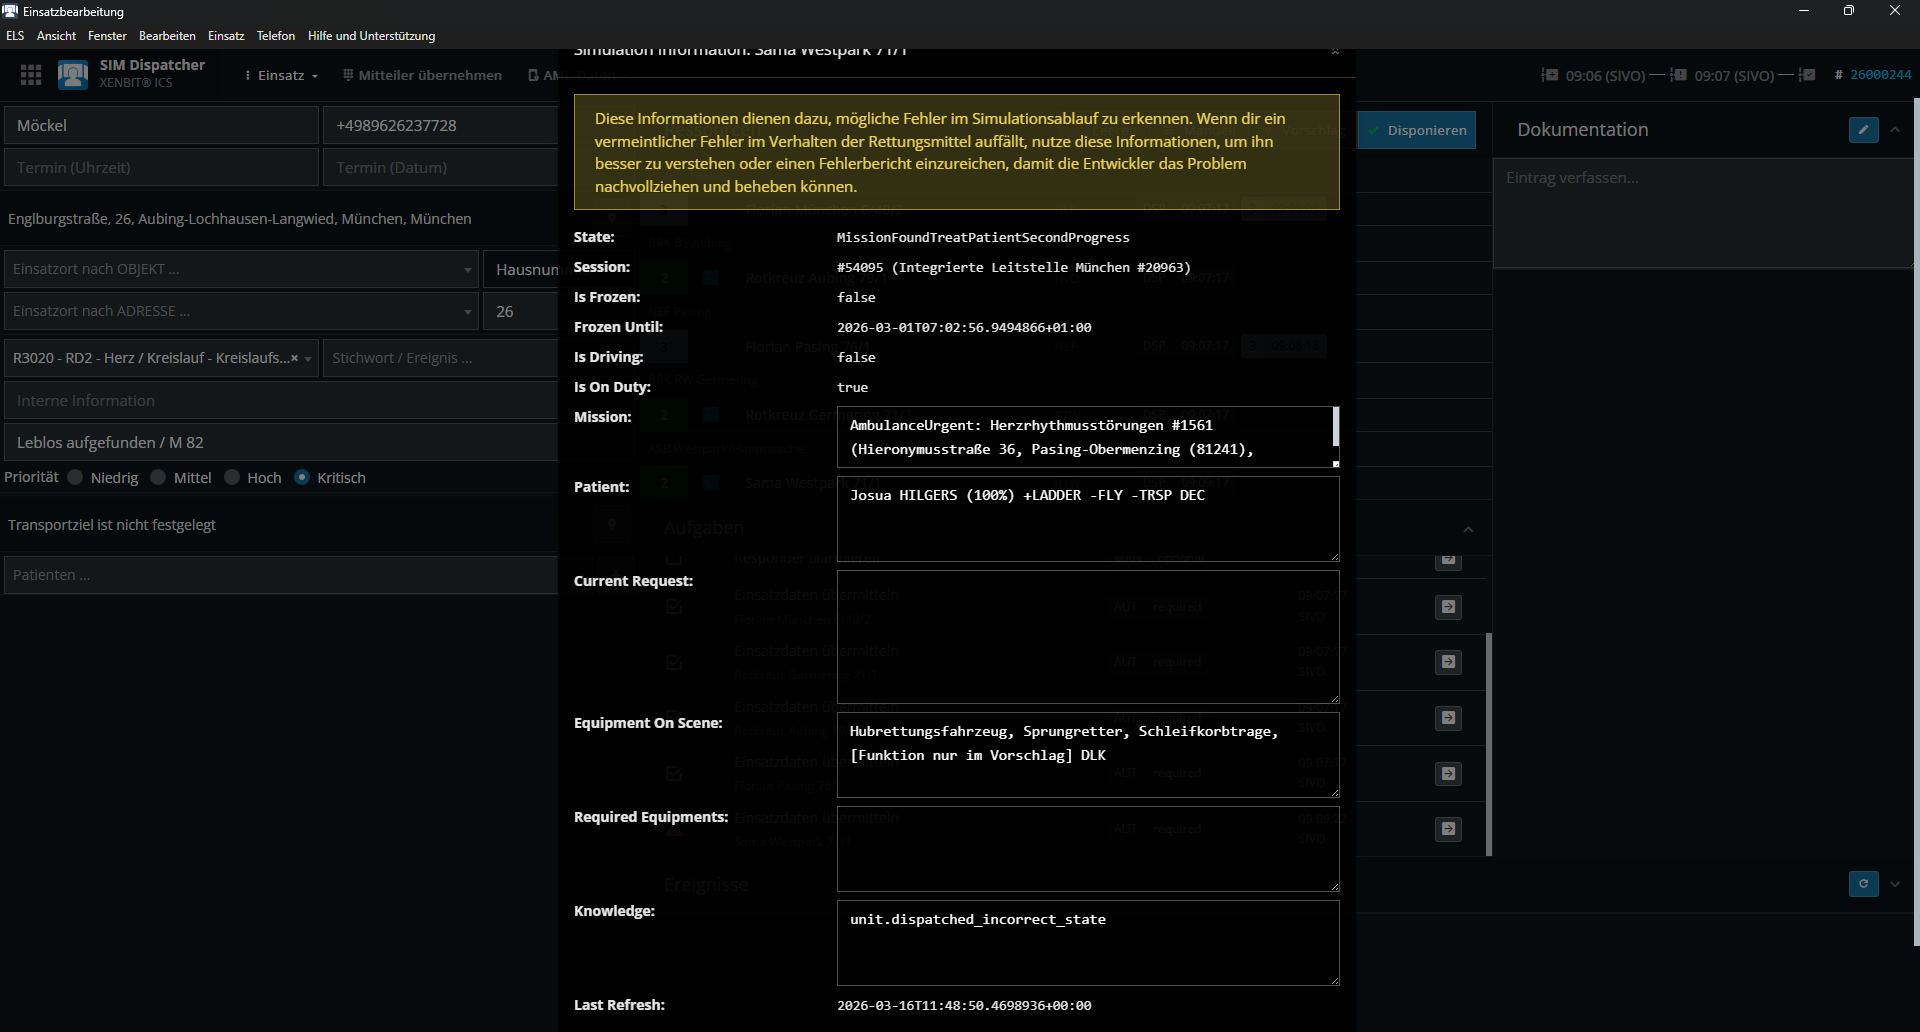Click the blue refresh icon button
1920x1032 pixels.
coord(1863,884)
